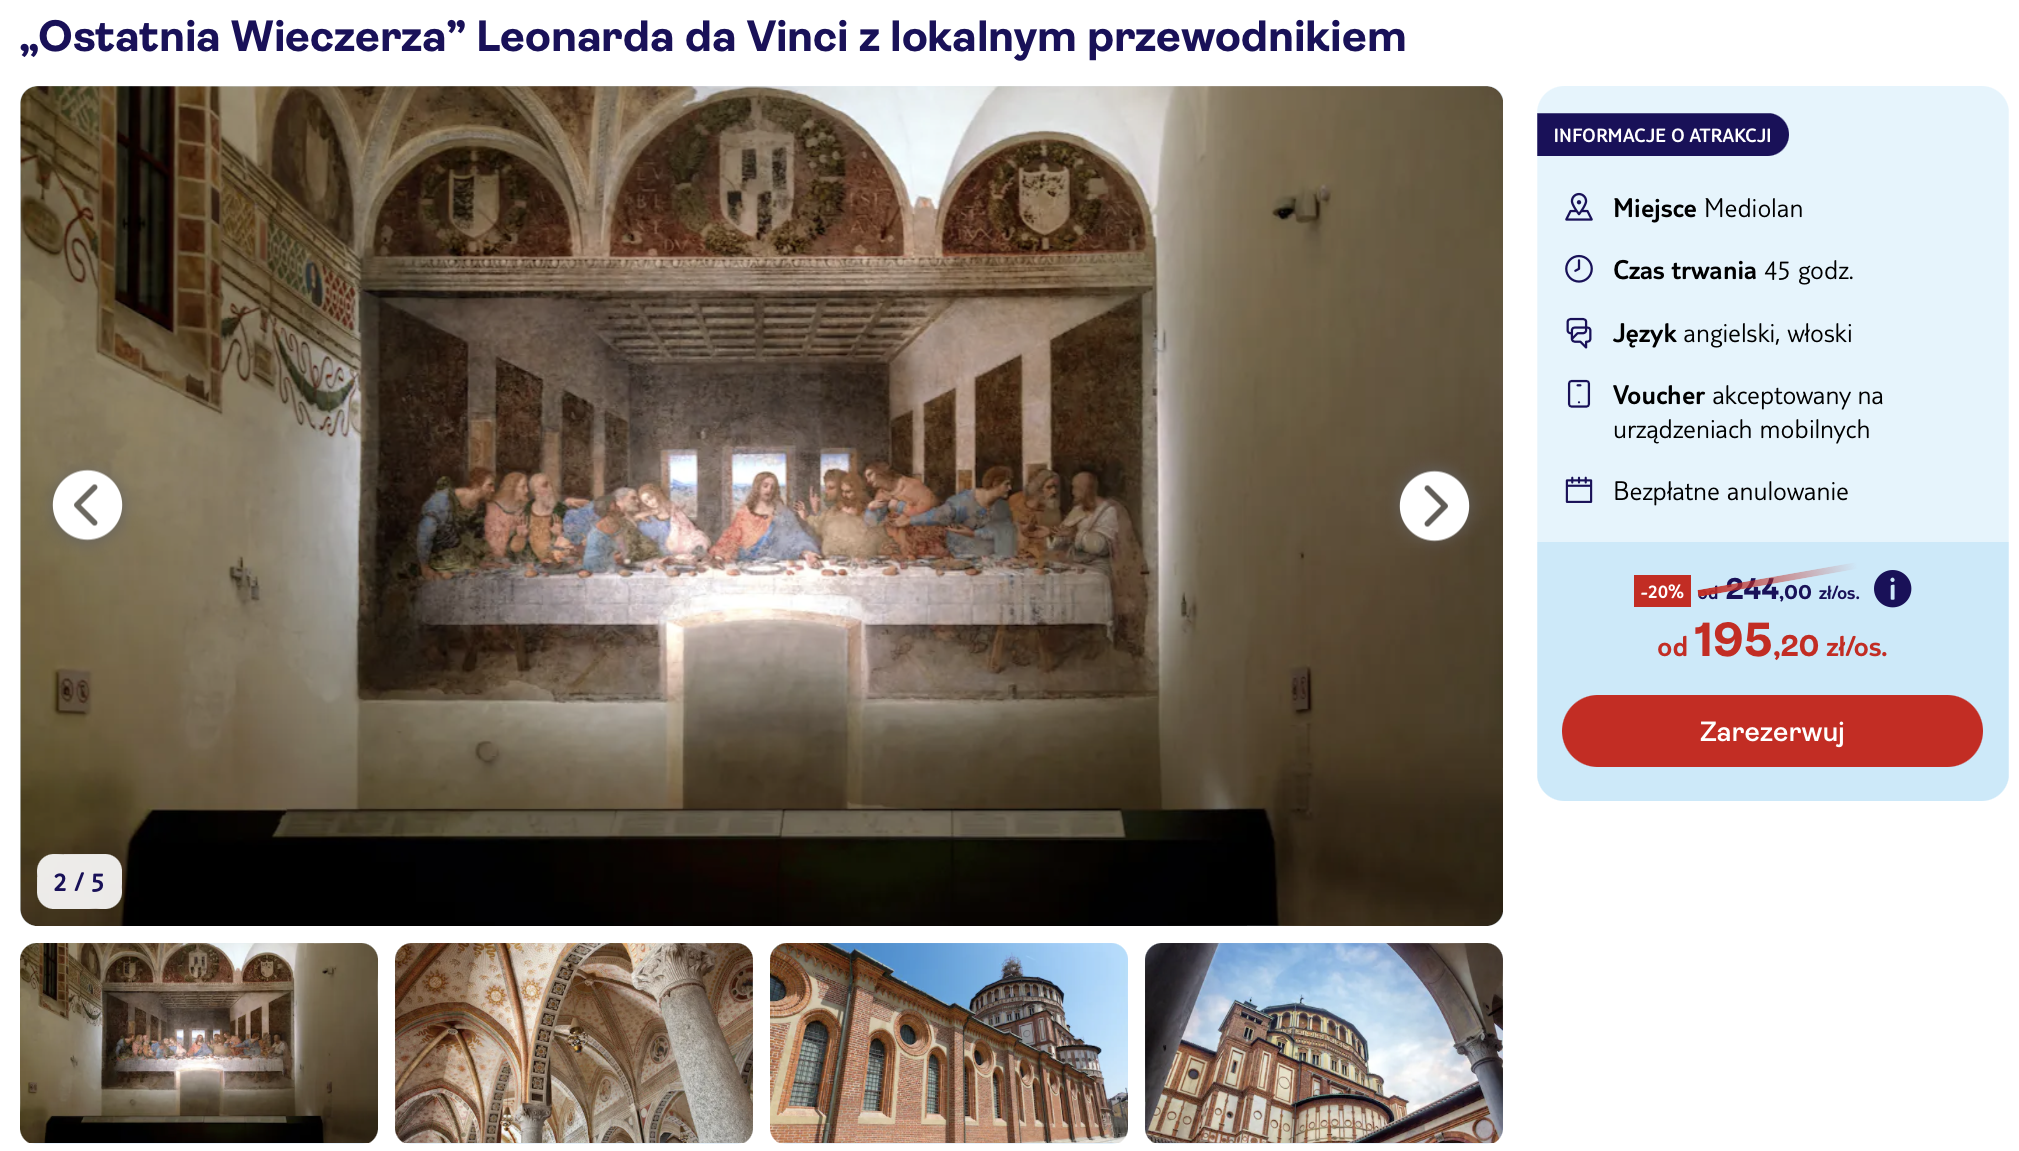Screen dimensions: 2019x1151
Task: Open the Last Supper painting thumbnail
Action: click(199, 1042)
